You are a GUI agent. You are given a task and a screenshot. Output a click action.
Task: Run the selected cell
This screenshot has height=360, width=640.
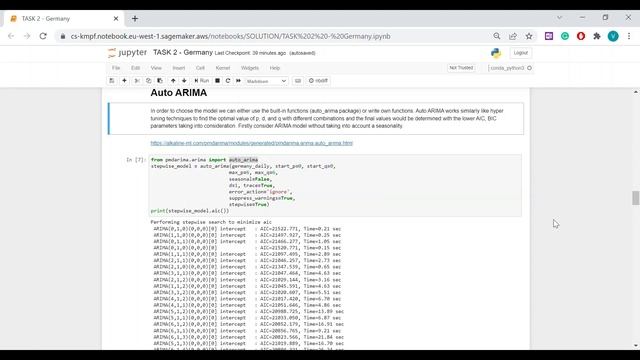click(x=202, y=81)
